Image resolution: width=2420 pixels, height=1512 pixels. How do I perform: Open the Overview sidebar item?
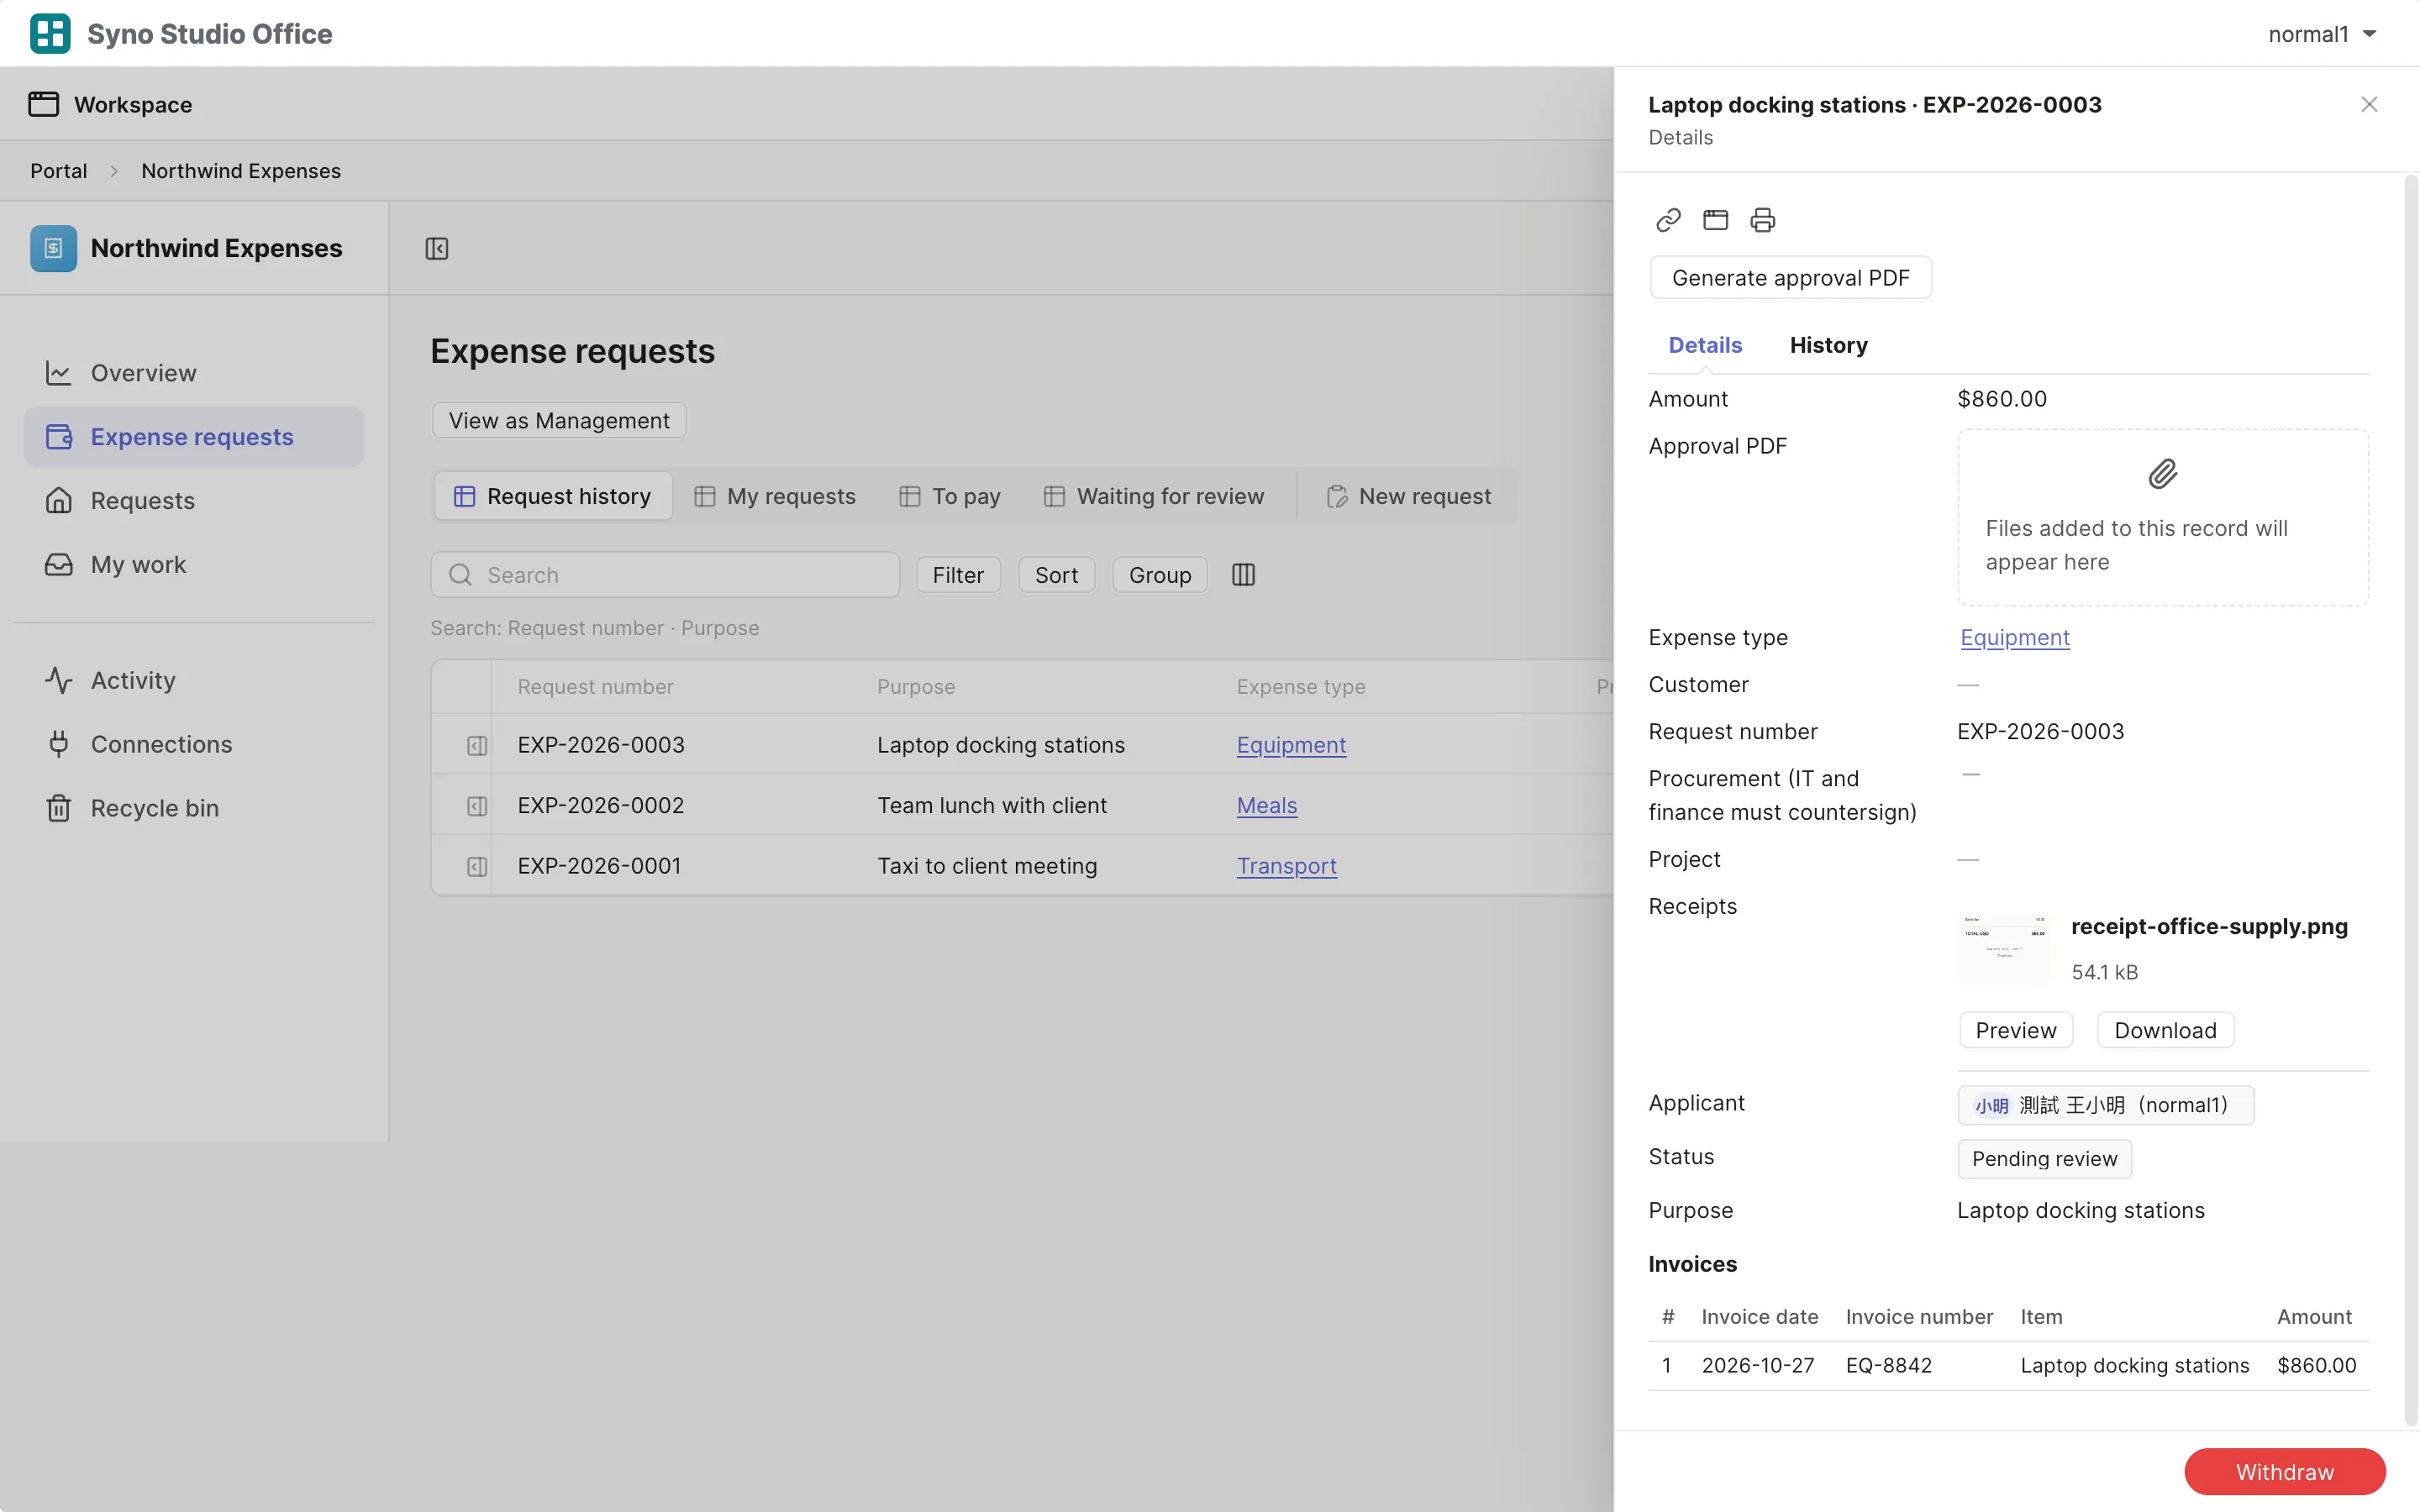coord(194,373)
